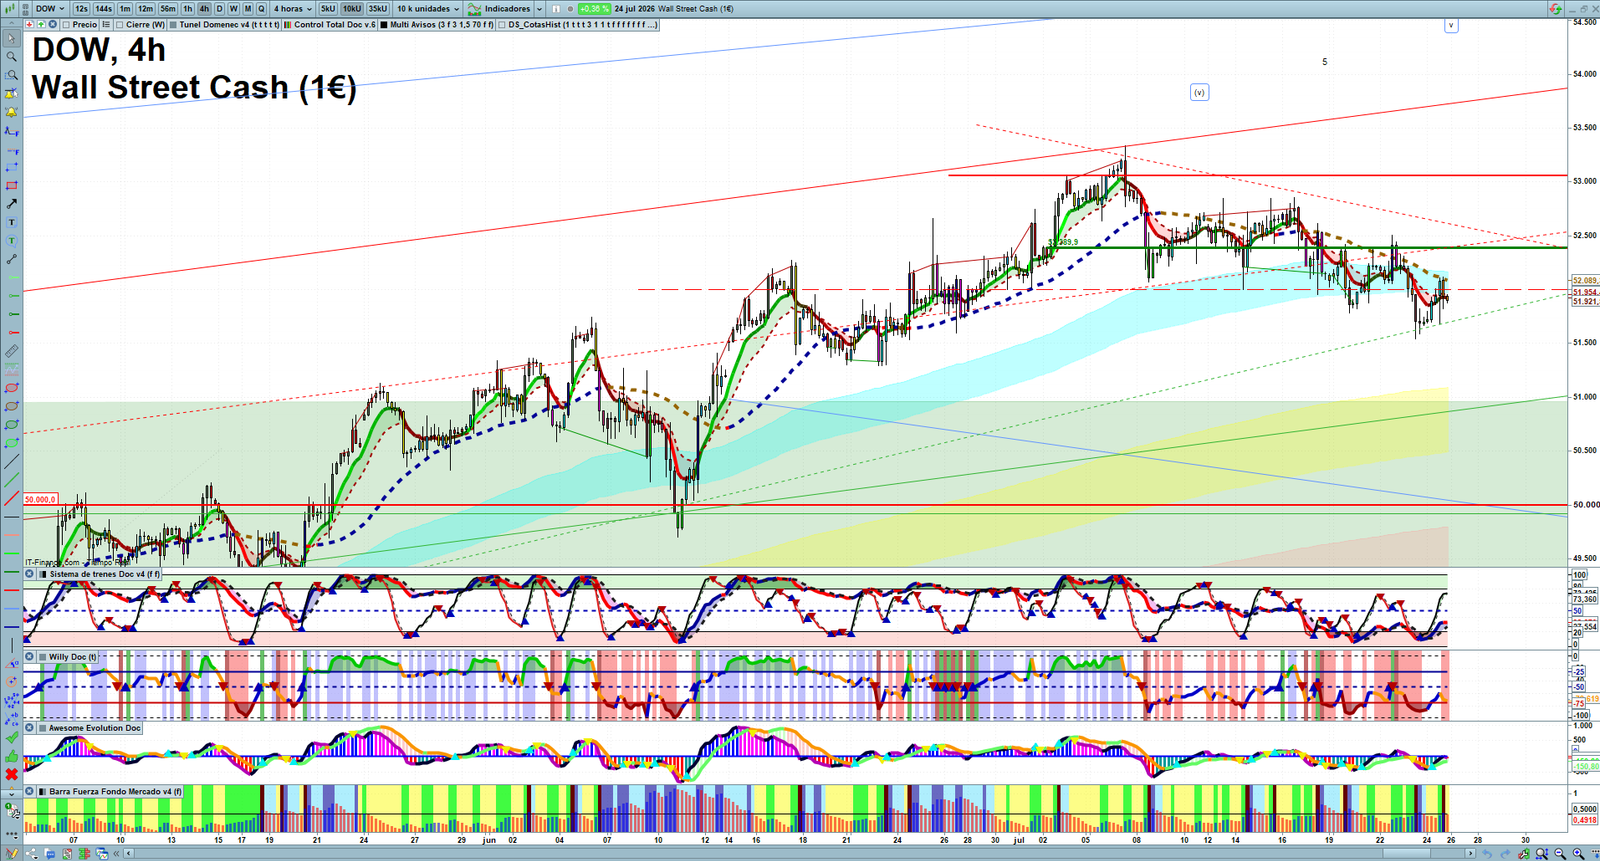Set history to 10kU units

tap(352, 9)
